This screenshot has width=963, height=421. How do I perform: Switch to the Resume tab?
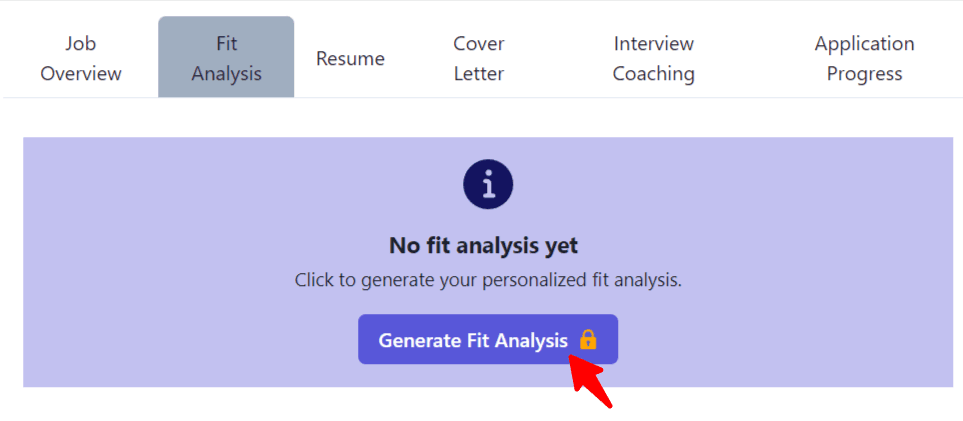(x=350, y=58)
